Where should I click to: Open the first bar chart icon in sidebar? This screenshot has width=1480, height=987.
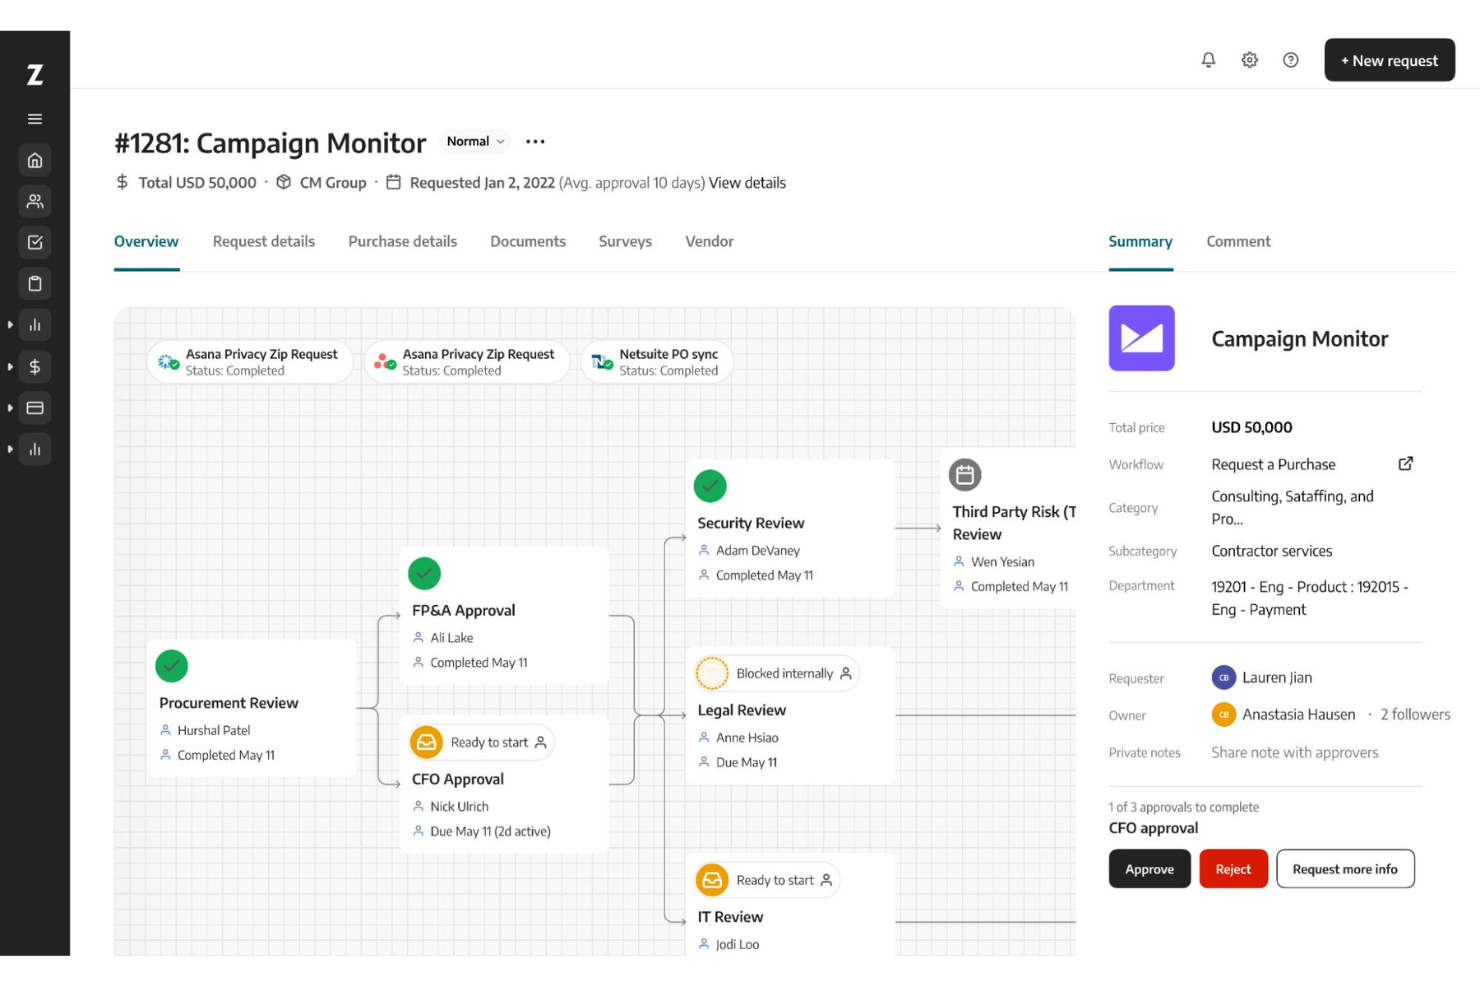coord(35,325)
